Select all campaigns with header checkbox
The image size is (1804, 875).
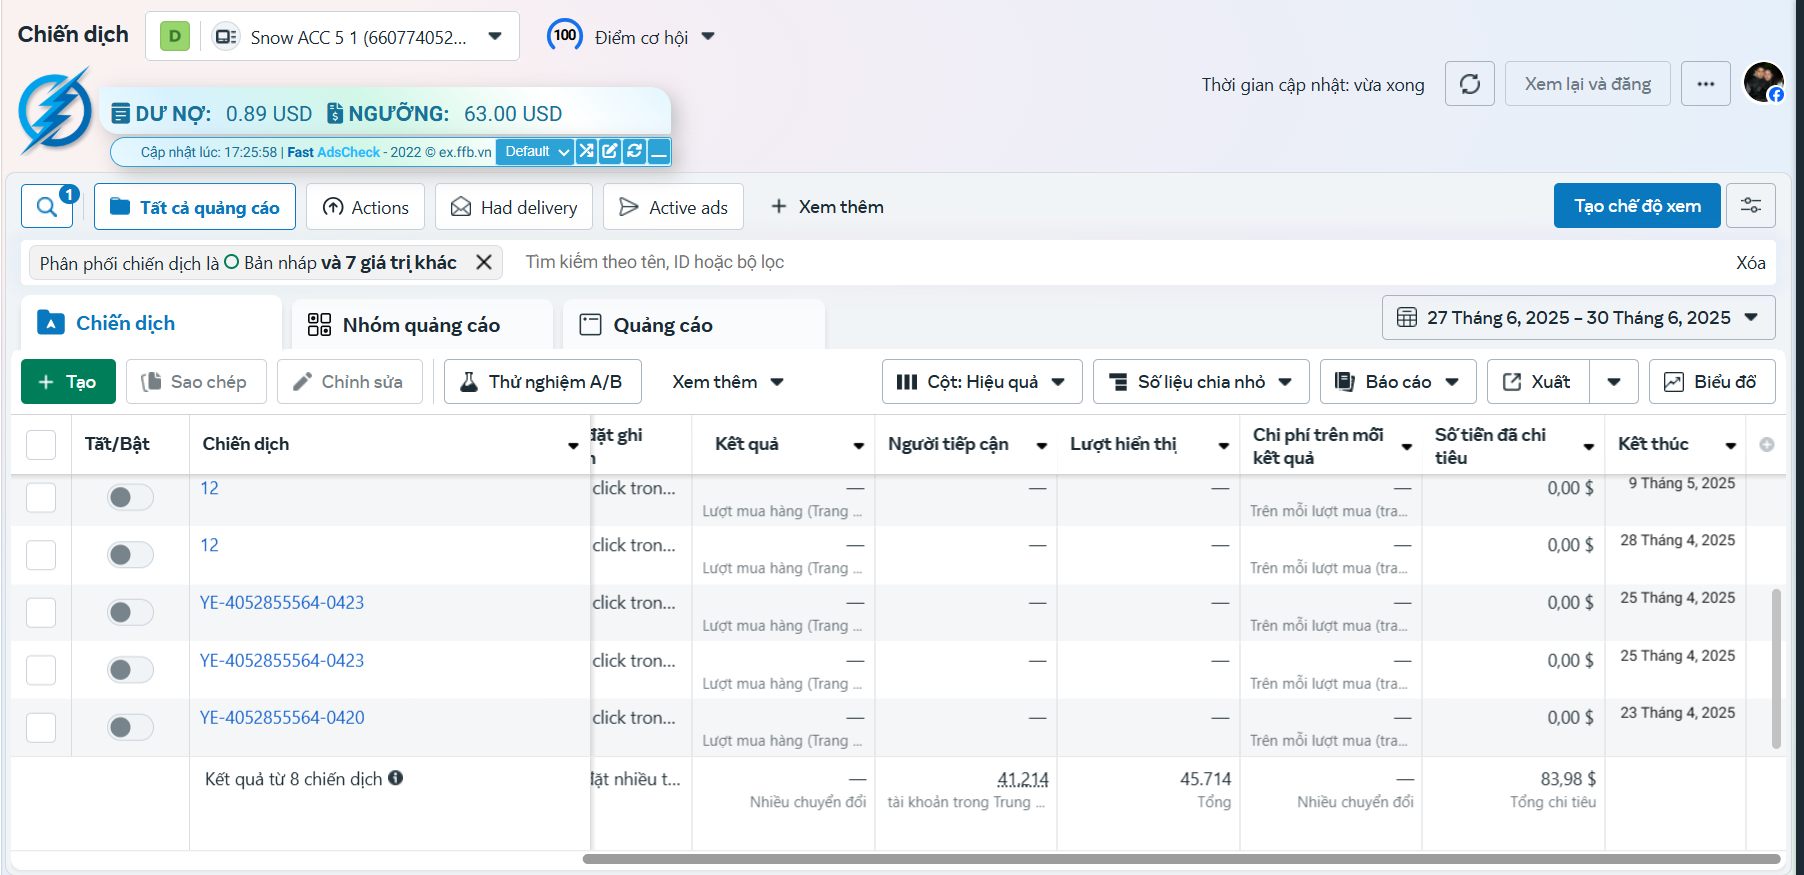click(x=41, y=444)
